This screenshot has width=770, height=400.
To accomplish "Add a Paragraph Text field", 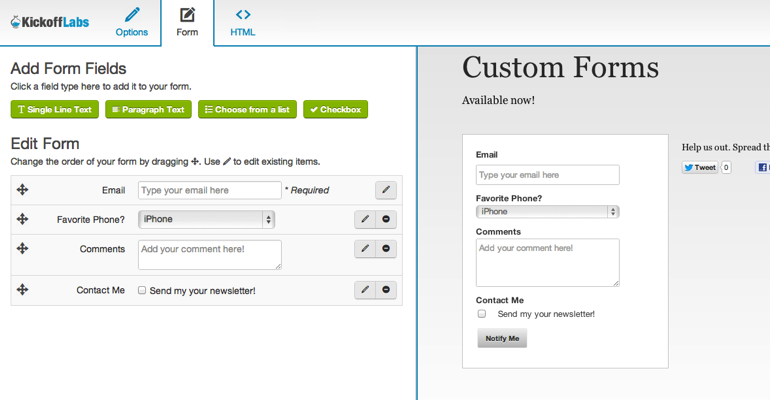I will point(148,110).
